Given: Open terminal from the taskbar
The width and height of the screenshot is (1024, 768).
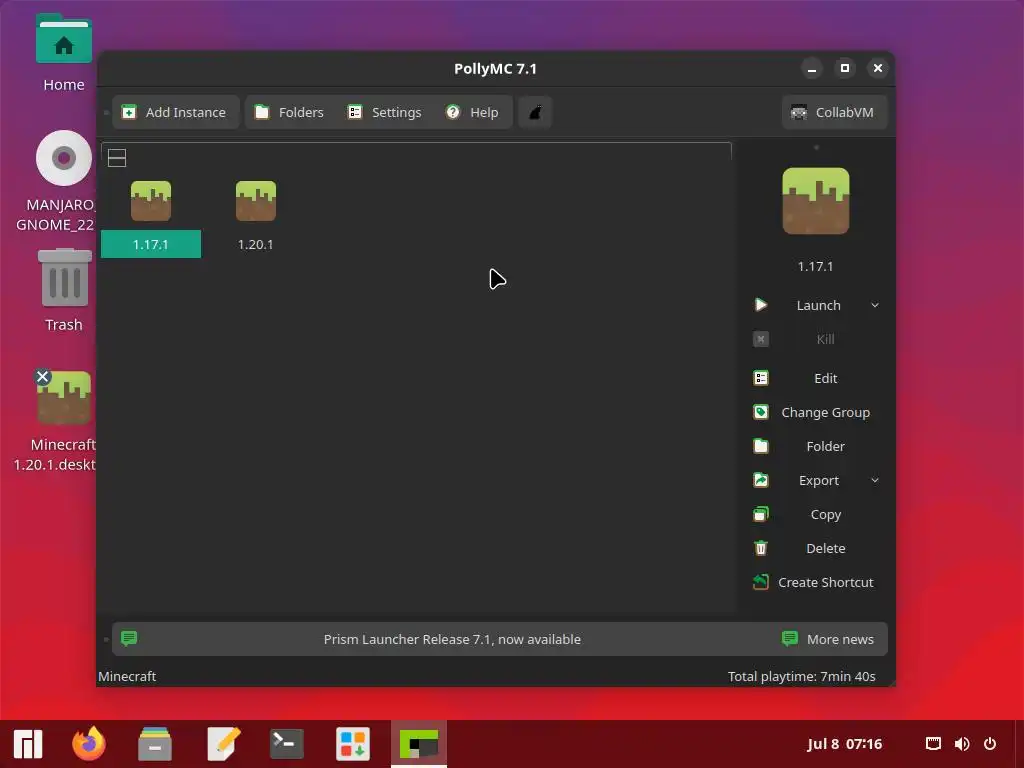Looking at the screenshot, I should [287, 744].
